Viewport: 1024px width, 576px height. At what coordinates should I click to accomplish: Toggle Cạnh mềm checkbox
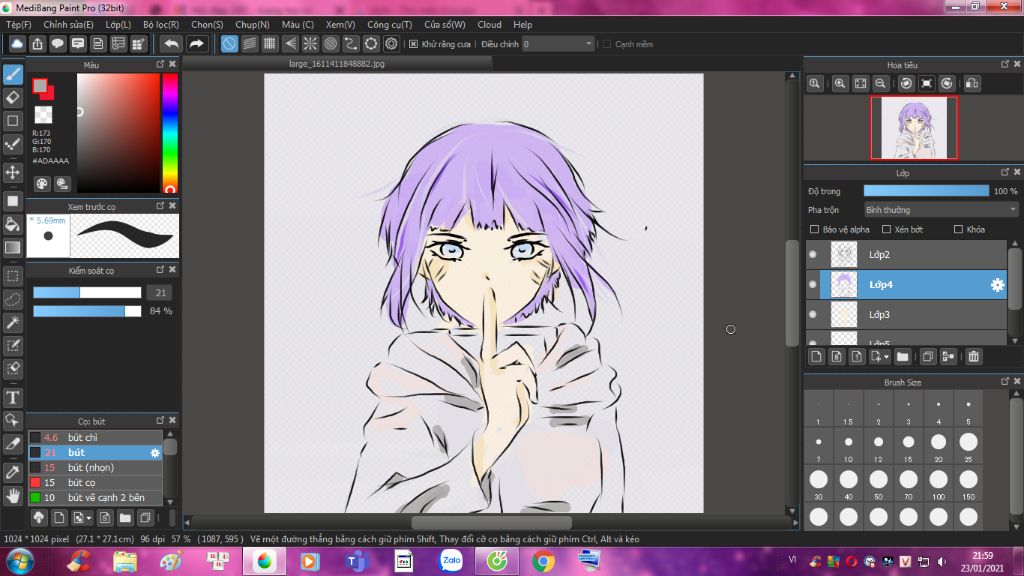click(607, 44)
